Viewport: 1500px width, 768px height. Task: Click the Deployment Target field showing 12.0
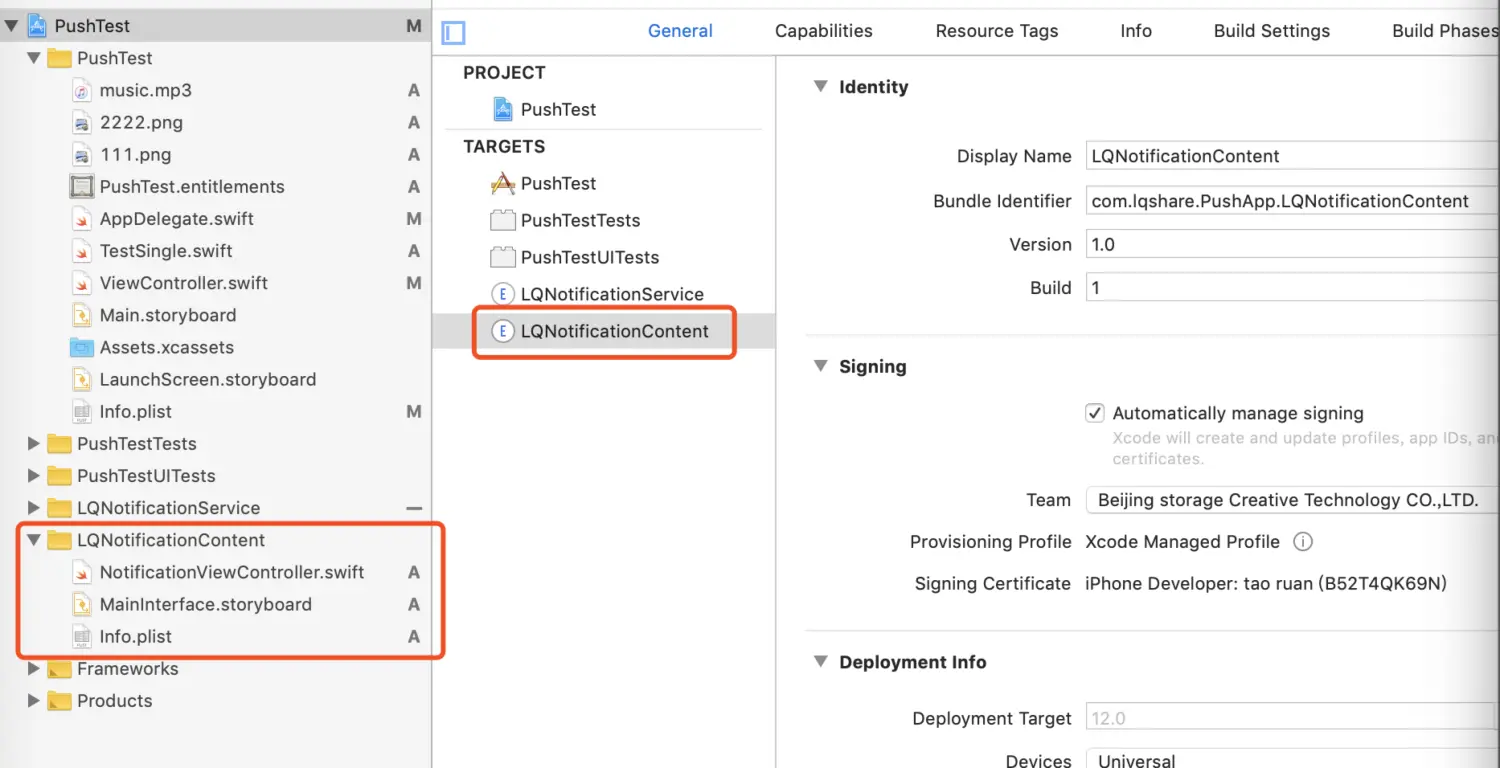pyautogui.click(x=1292, y=718)
